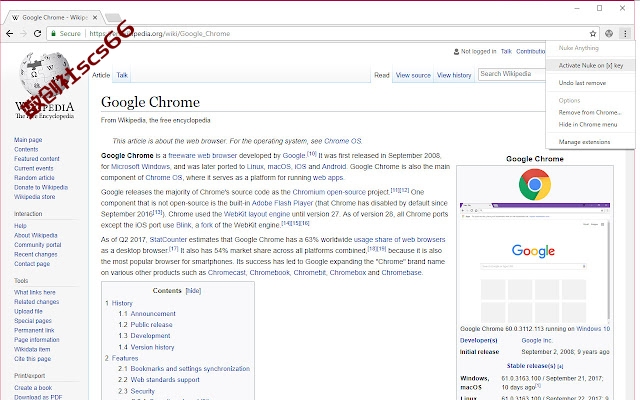
Task: Open Related changes link
Action: click(x=36, y=302)
